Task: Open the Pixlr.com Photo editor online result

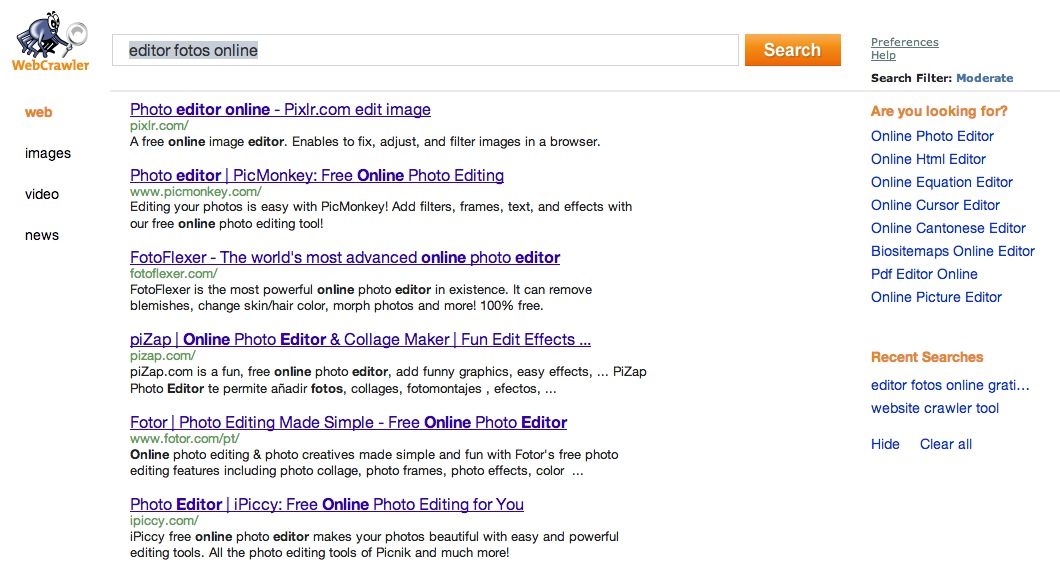Action: [280, 110]
